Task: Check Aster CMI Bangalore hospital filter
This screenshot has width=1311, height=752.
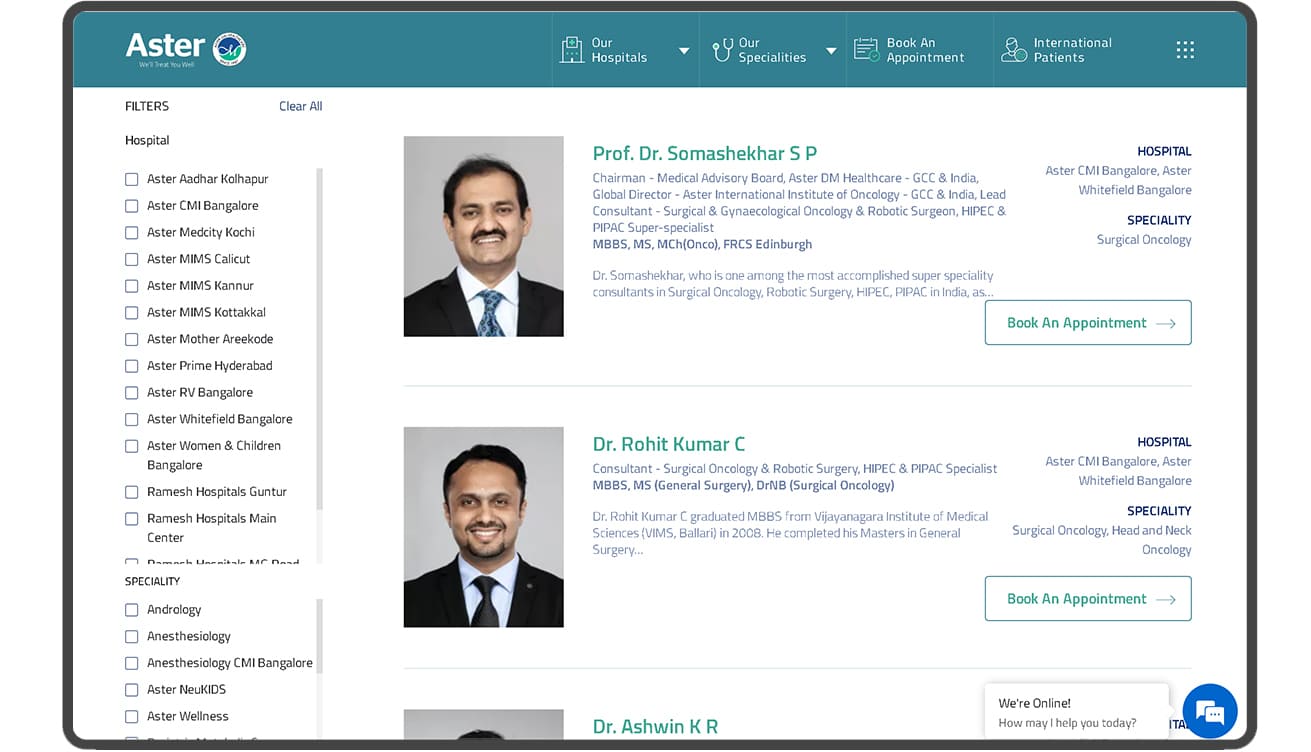Action: tap(131, 206)
